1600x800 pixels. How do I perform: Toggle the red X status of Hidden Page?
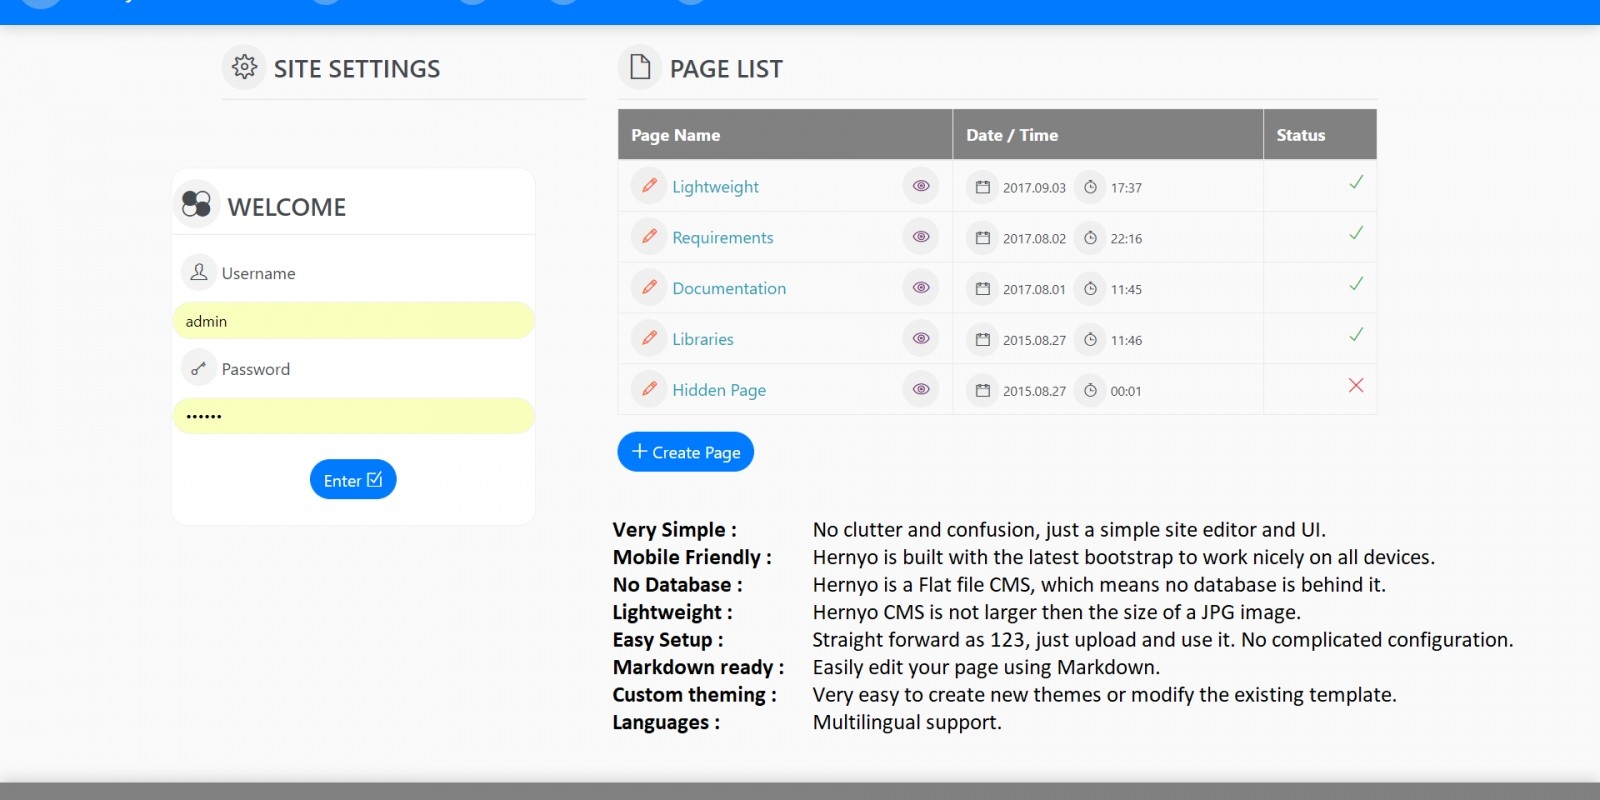point(1356,385)
